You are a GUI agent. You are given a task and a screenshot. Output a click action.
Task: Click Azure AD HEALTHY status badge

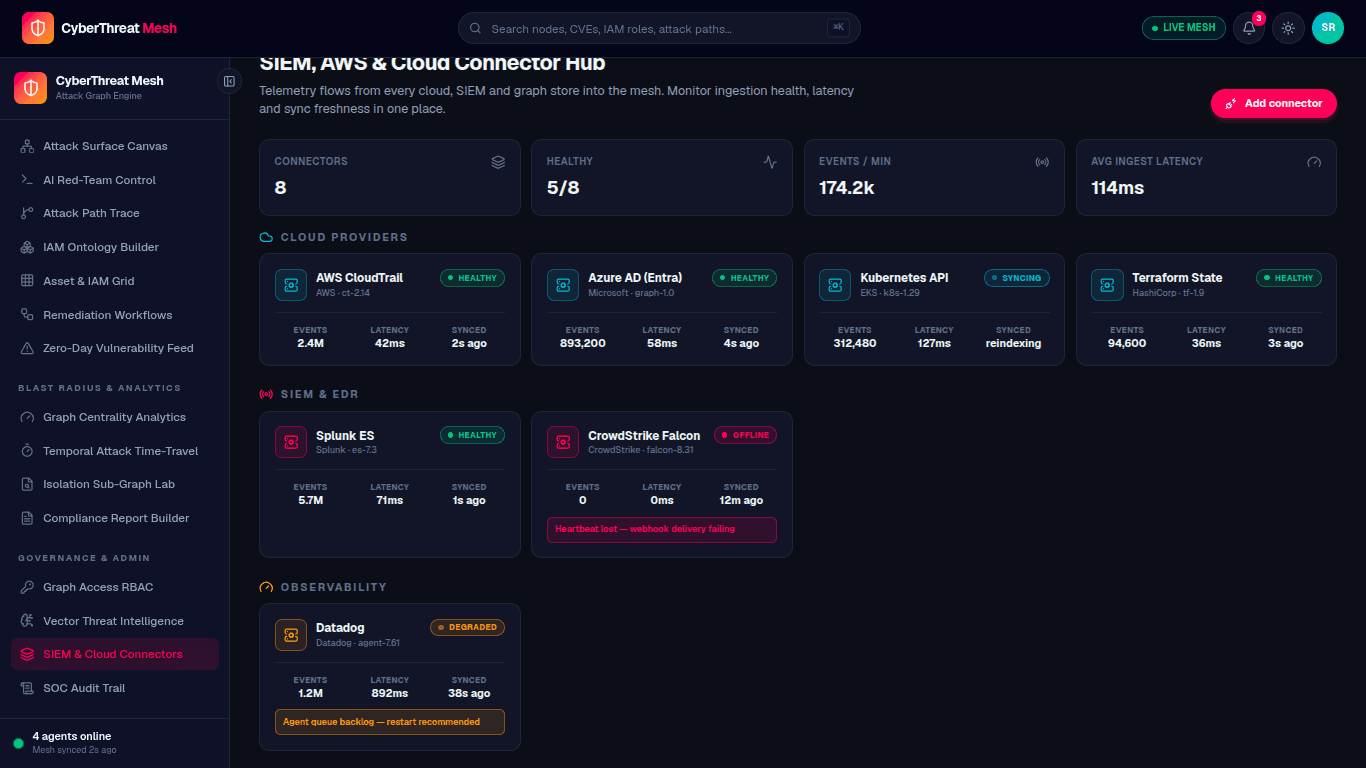click(x=745, y=278)
